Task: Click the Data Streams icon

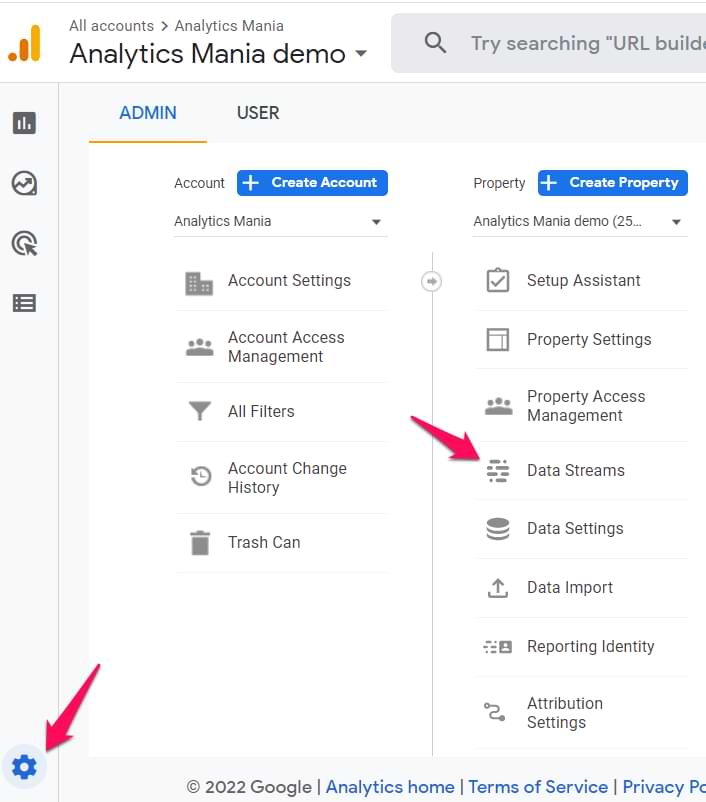Action: (x=497, y=471)
